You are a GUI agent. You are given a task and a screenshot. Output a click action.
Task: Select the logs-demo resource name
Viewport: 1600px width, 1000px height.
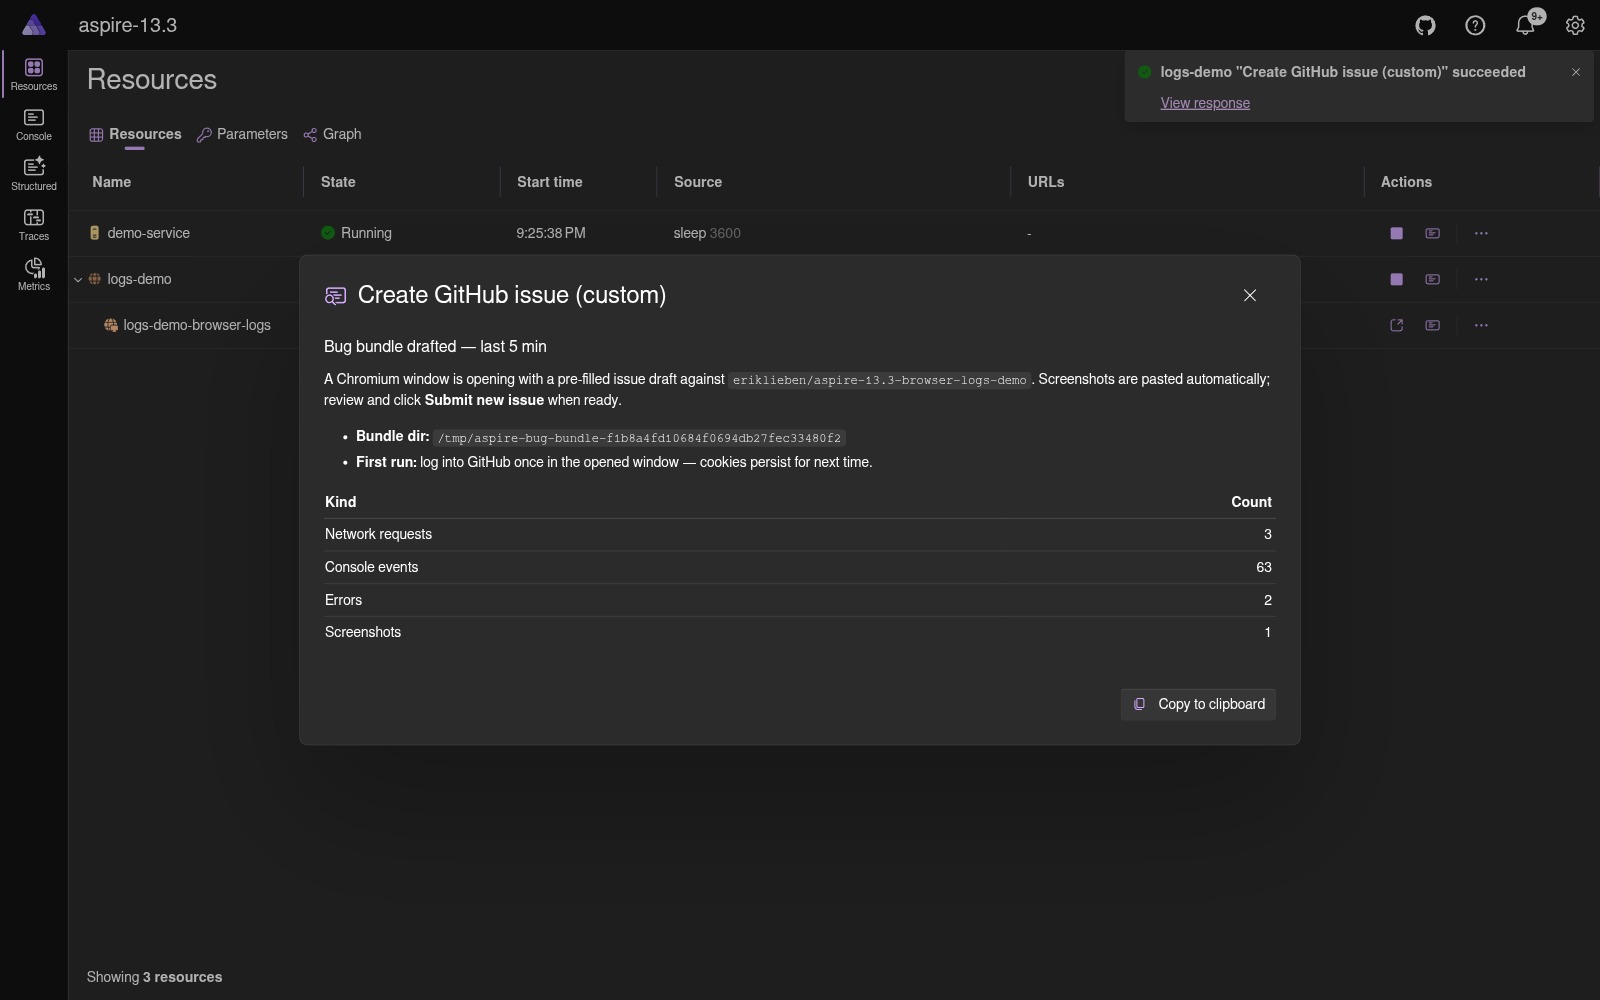click(x=139, y=279)
